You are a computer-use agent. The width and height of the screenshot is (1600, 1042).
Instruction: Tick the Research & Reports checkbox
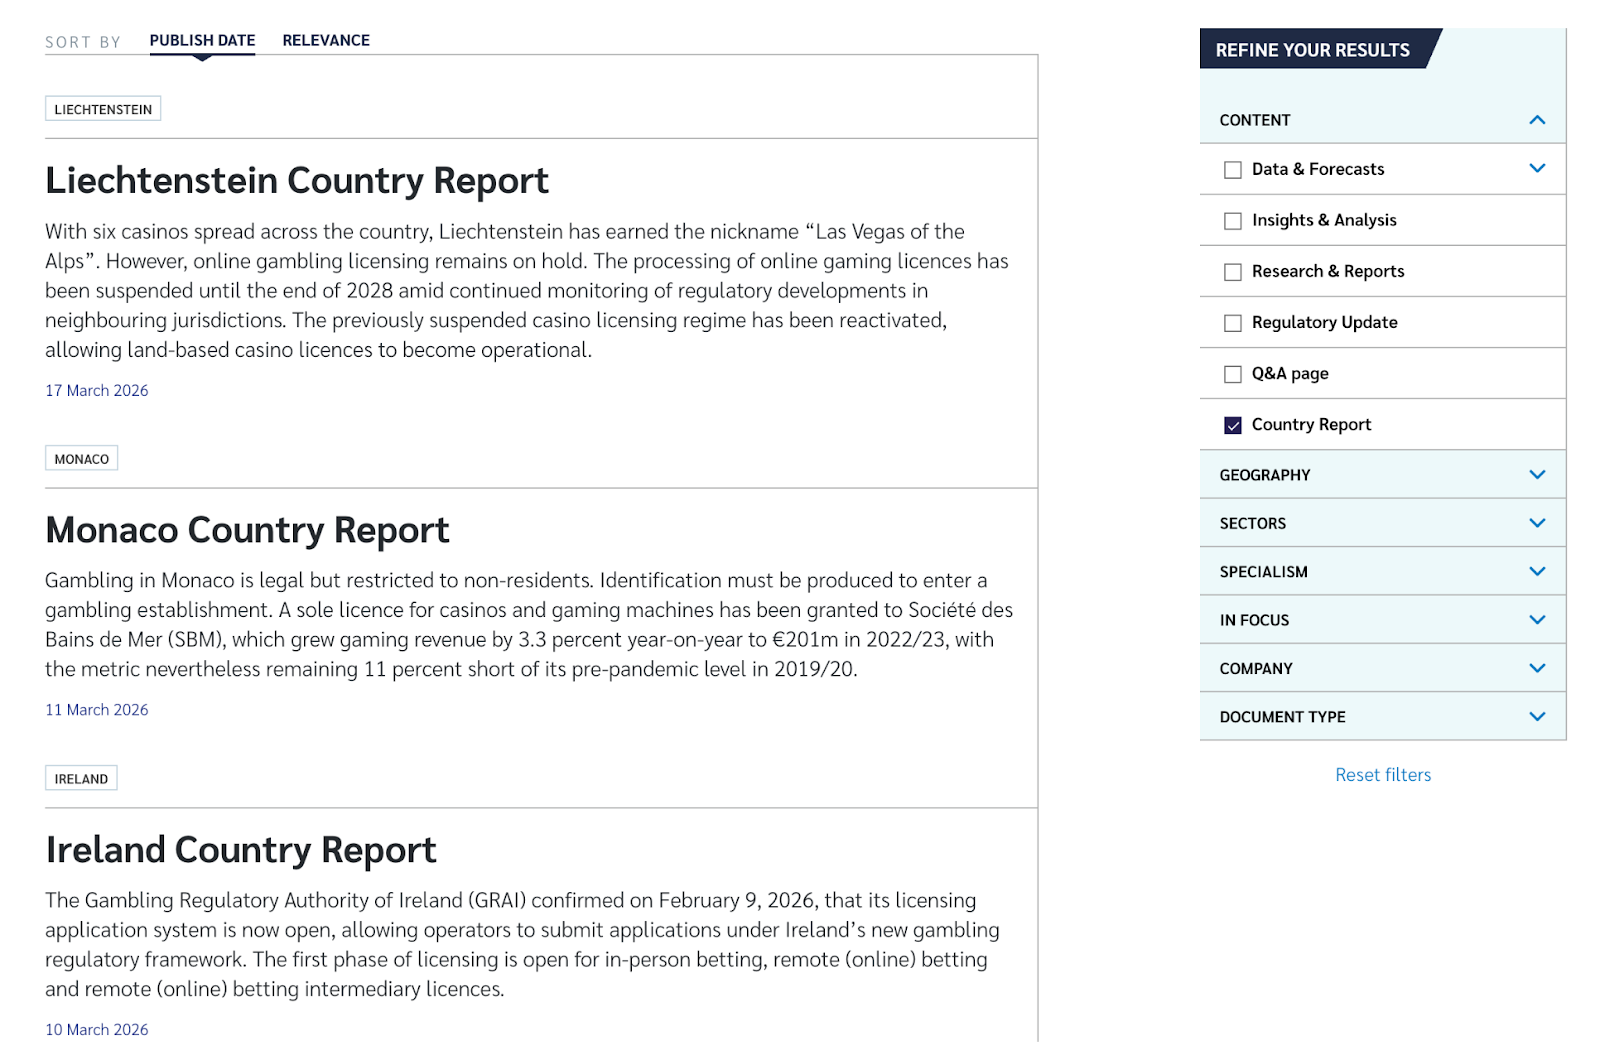click(x=1233, y=272)
